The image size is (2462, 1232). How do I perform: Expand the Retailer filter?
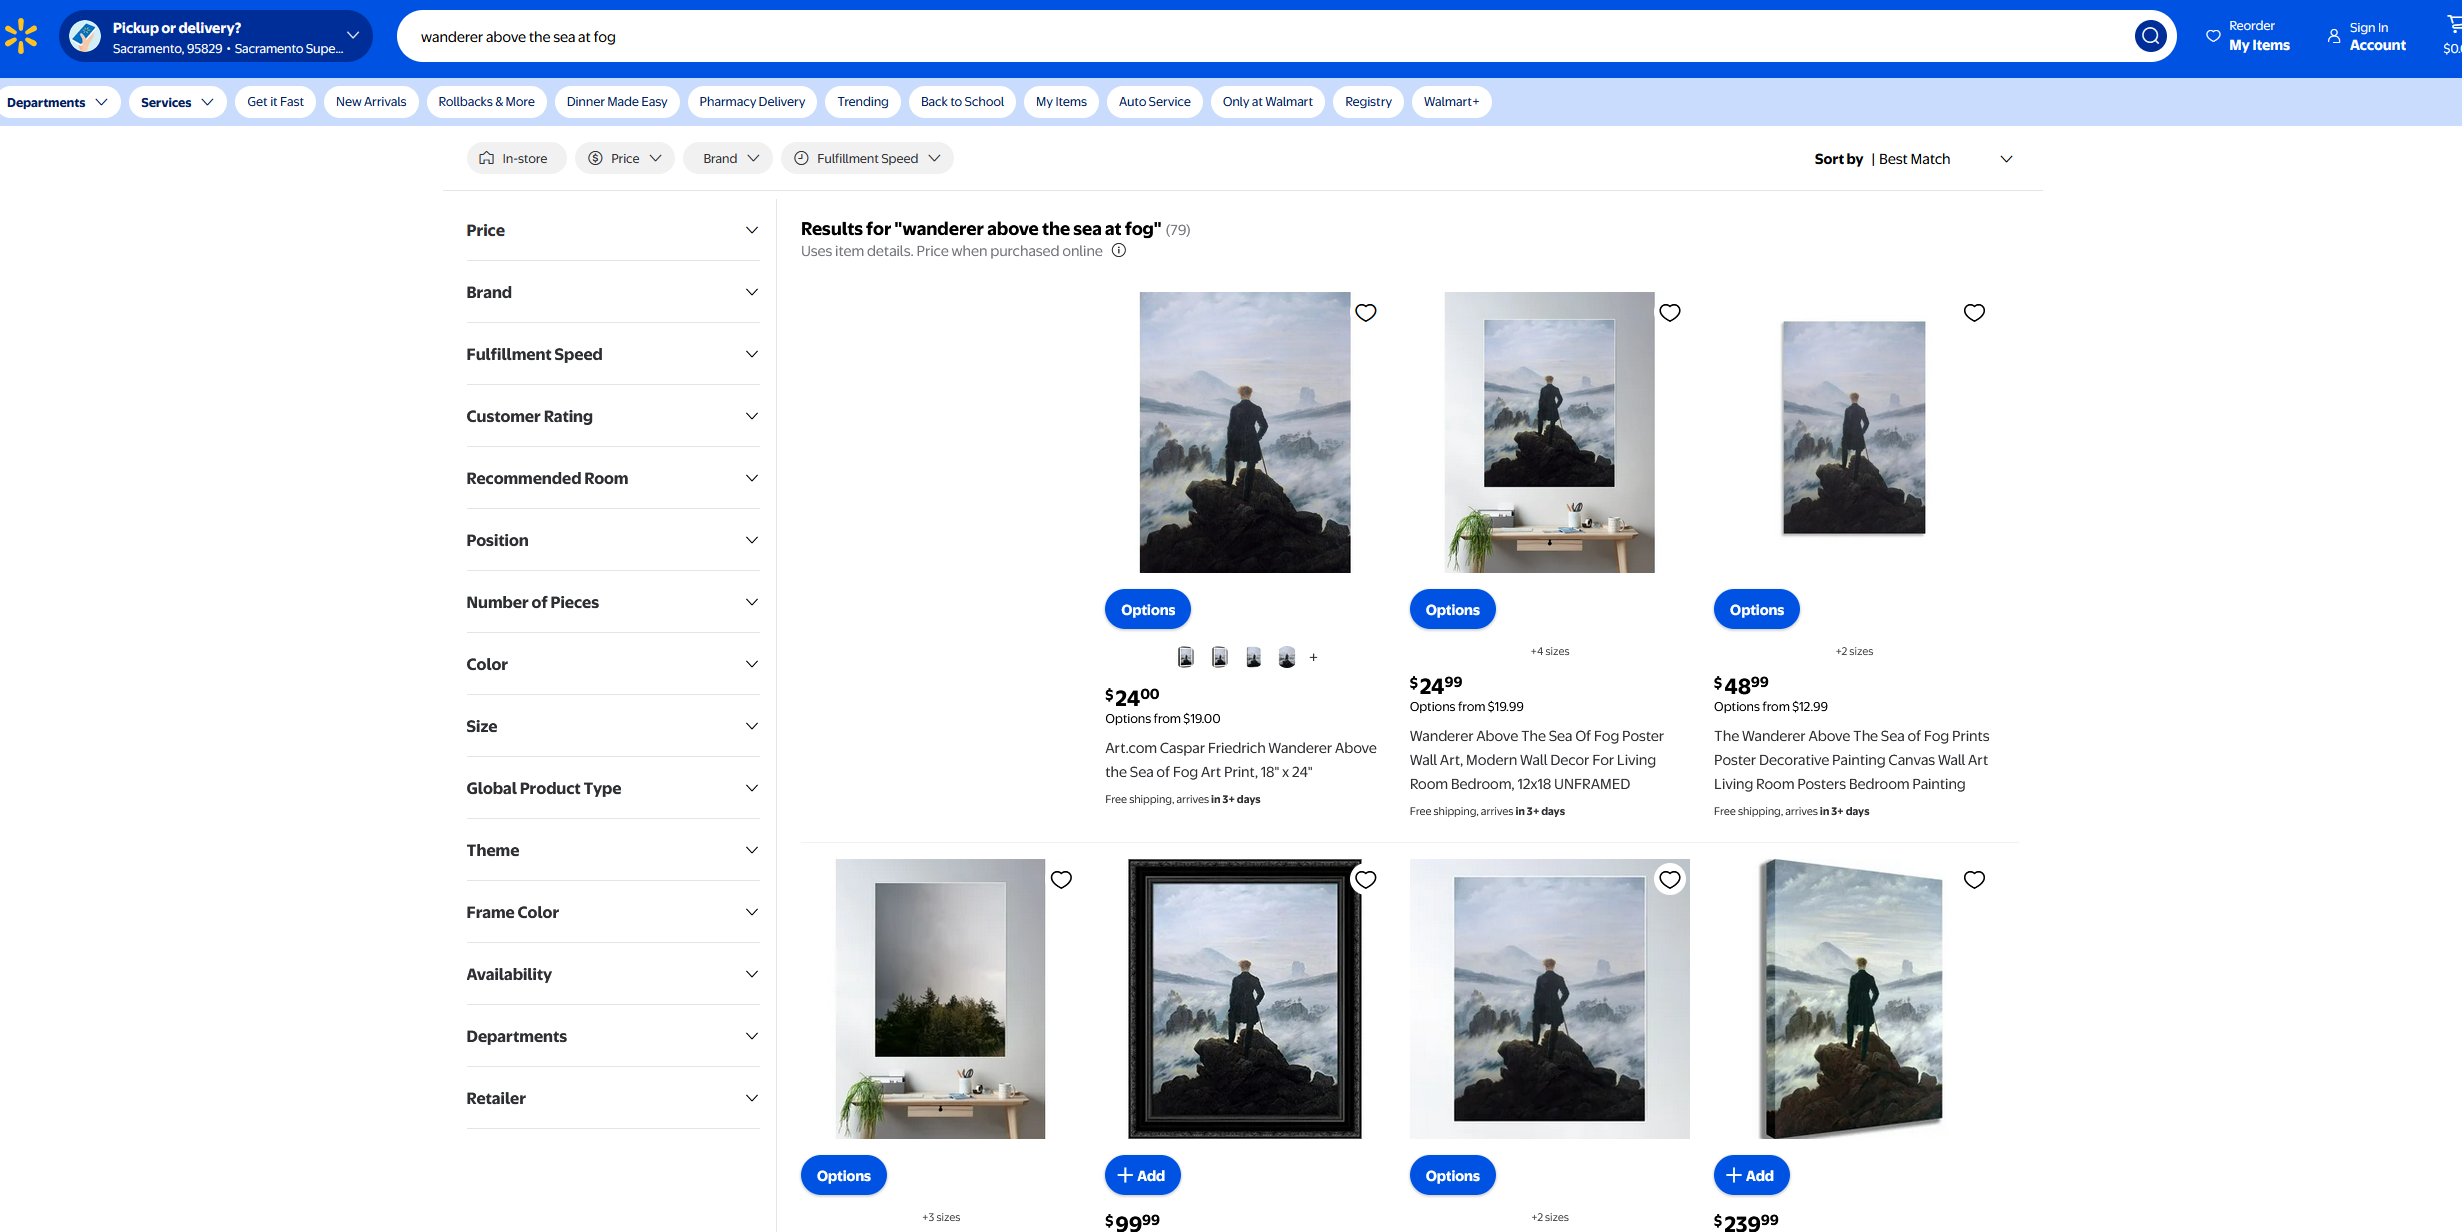(612, 1098)
